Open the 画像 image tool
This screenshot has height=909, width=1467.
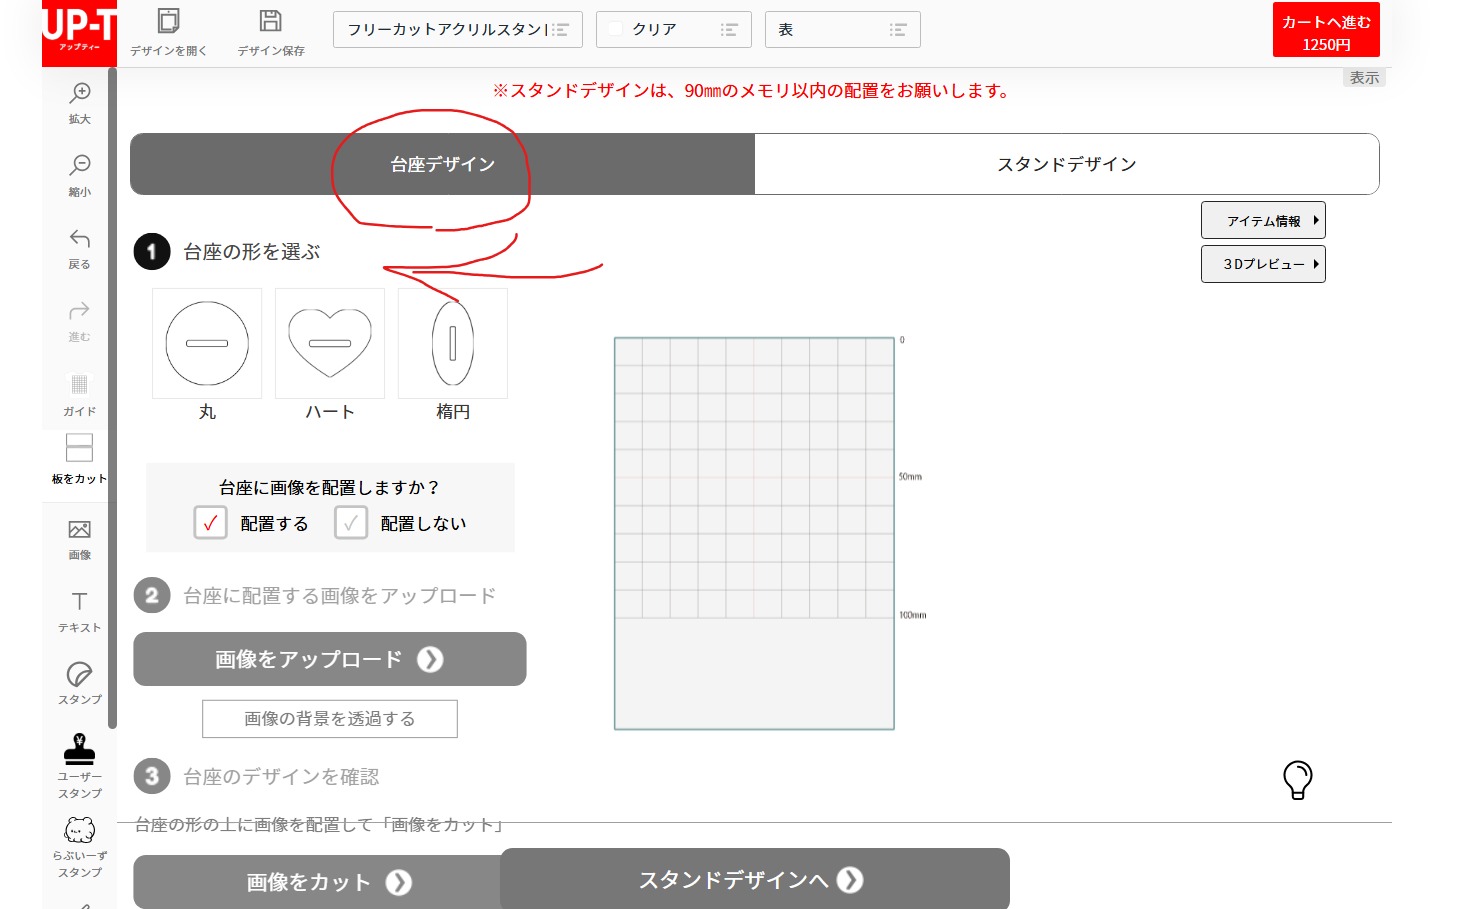pos(78,538)
